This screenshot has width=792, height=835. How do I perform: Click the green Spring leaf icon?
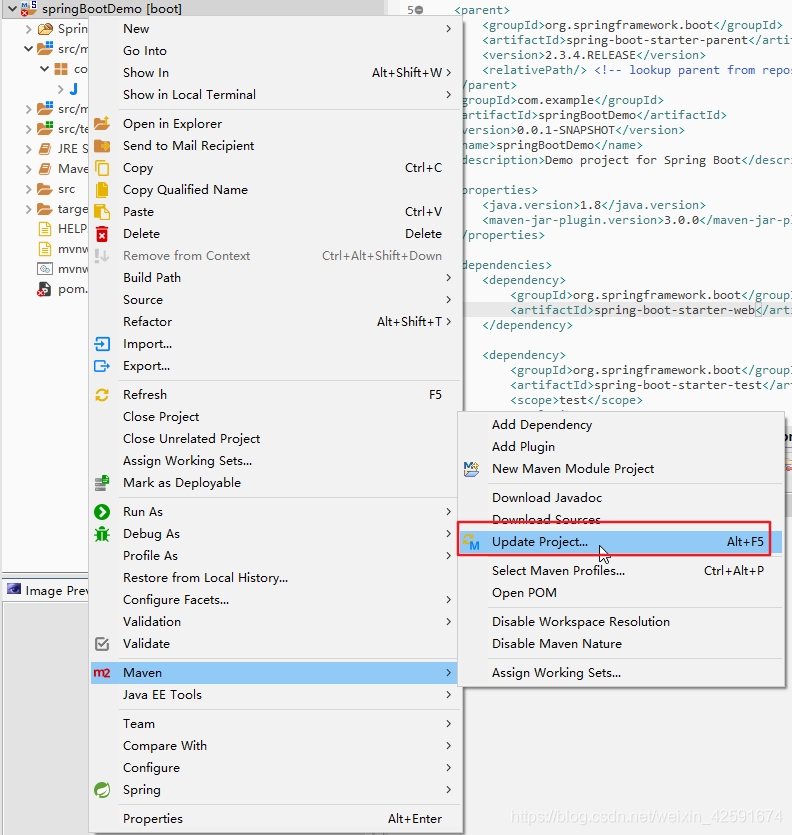pyautogui.click(x=102, y=790)
